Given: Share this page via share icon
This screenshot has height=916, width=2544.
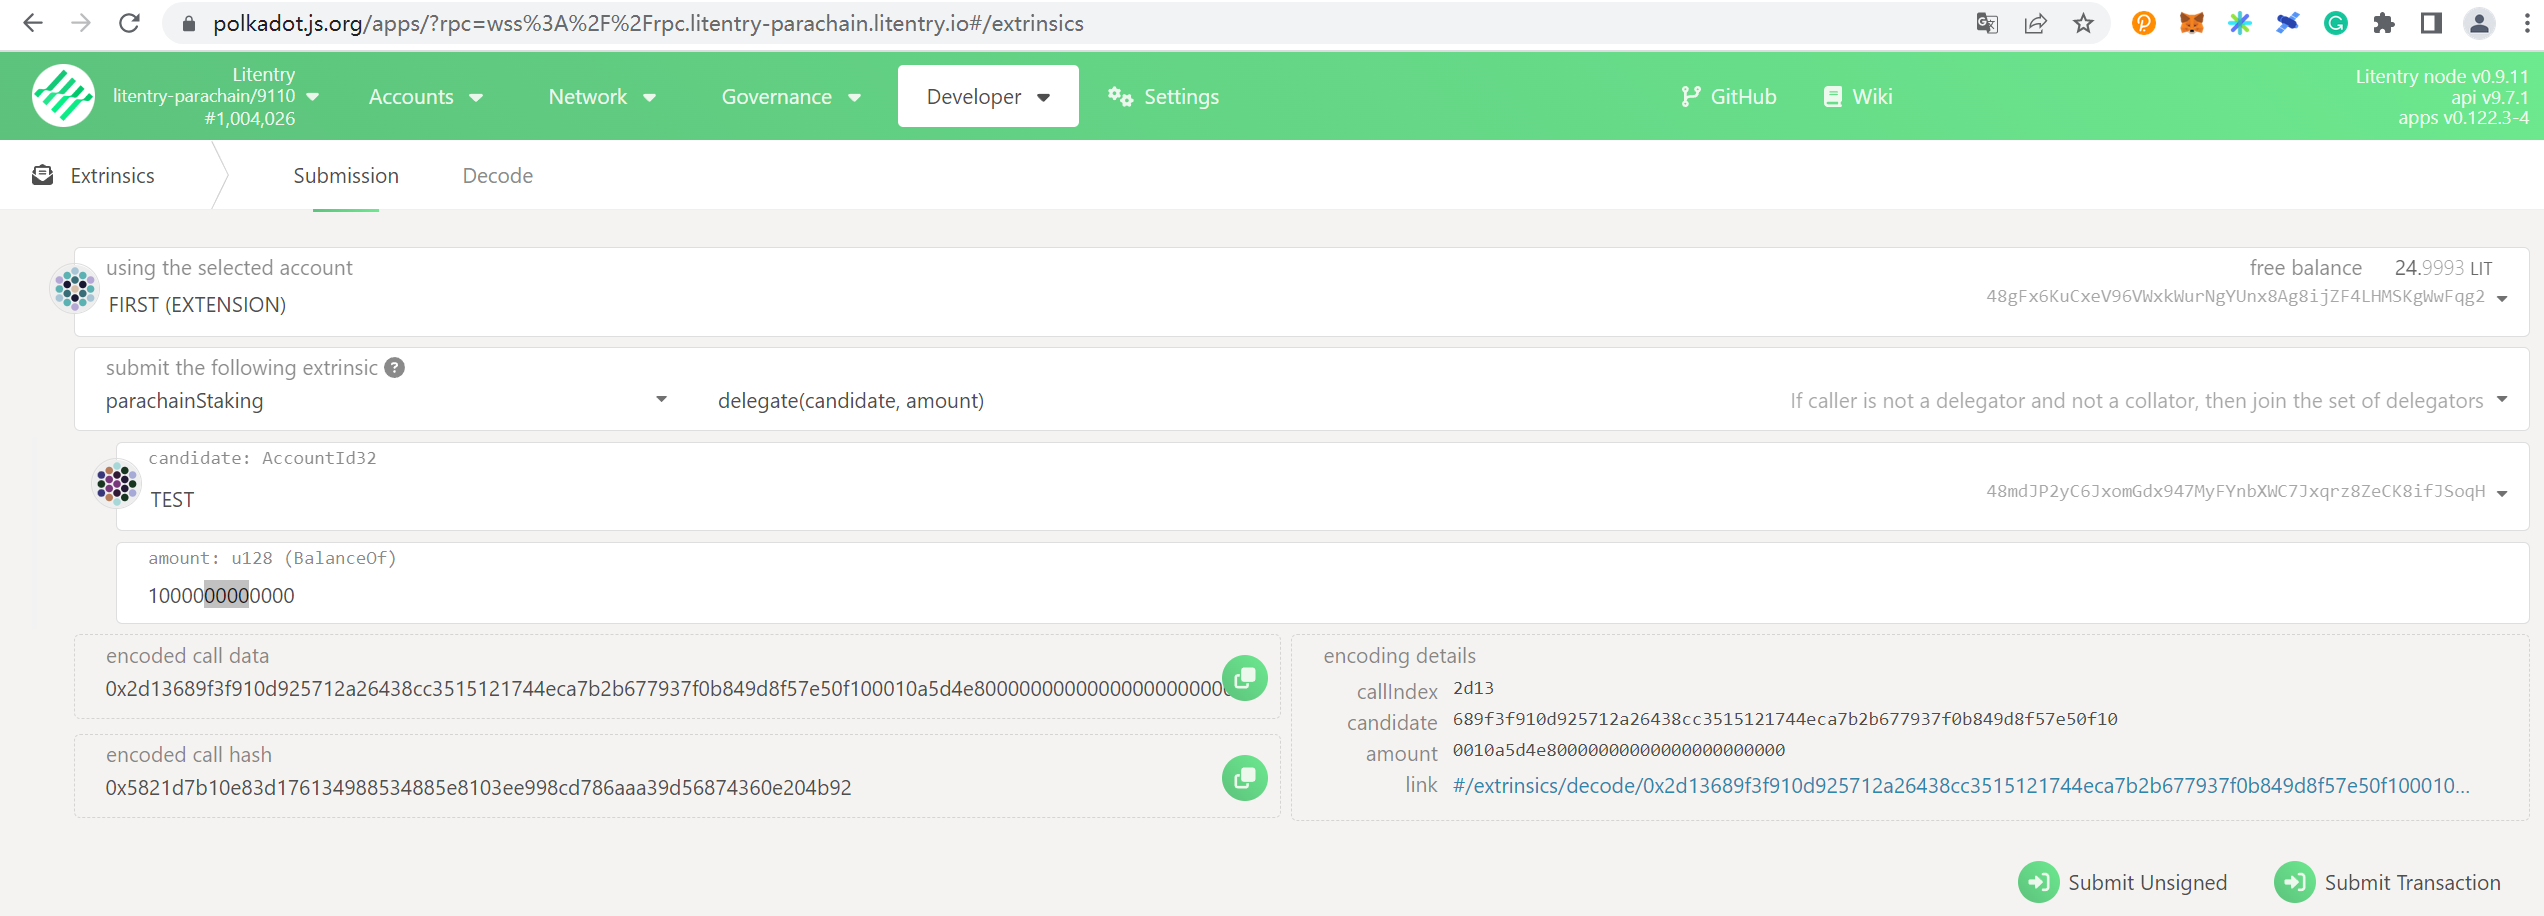Looking at the screenshot, I should (x=2035, y=23).
